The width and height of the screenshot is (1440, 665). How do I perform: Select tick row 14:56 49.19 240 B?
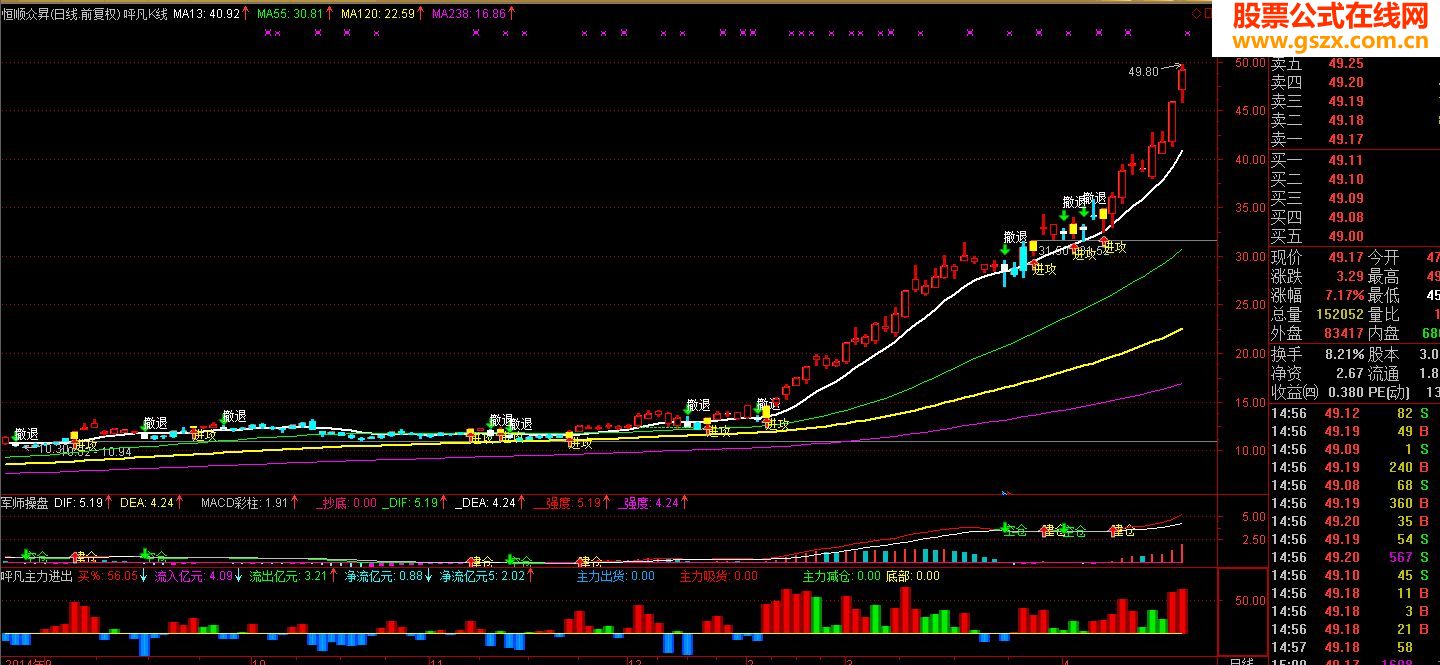pos(1355,467)
